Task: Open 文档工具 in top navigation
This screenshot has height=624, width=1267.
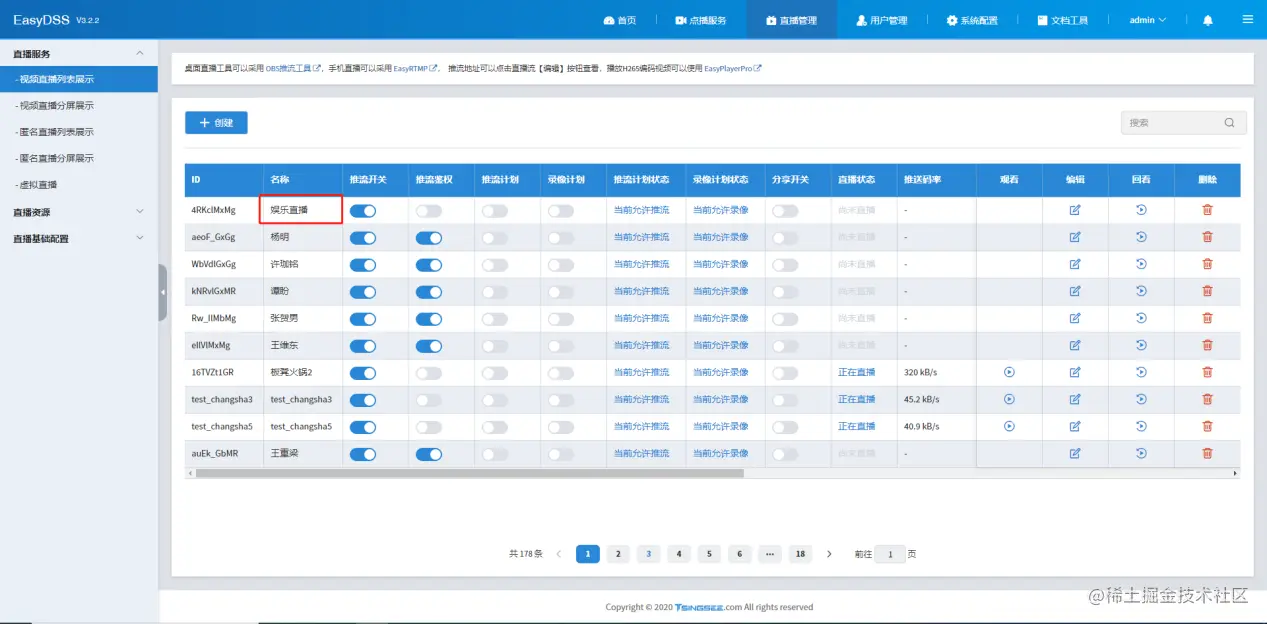Action: (1062, 20)
